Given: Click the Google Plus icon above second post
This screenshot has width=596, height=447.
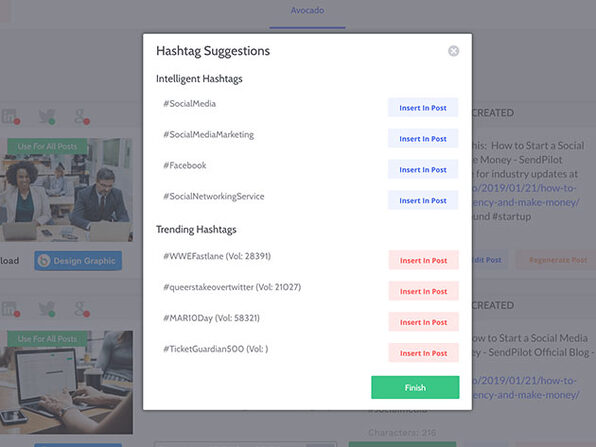Looking at the screenshot, I should pos(81,309).
